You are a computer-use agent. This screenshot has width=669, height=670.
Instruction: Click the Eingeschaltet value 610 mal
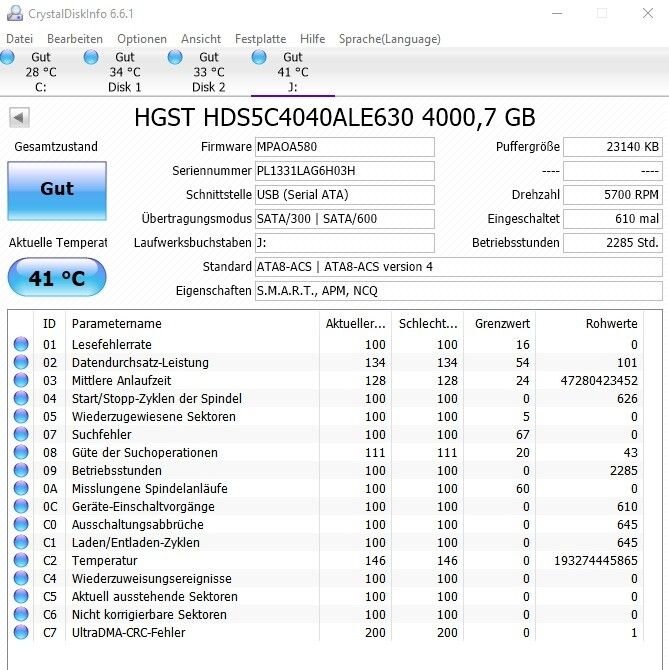(613, 218)
